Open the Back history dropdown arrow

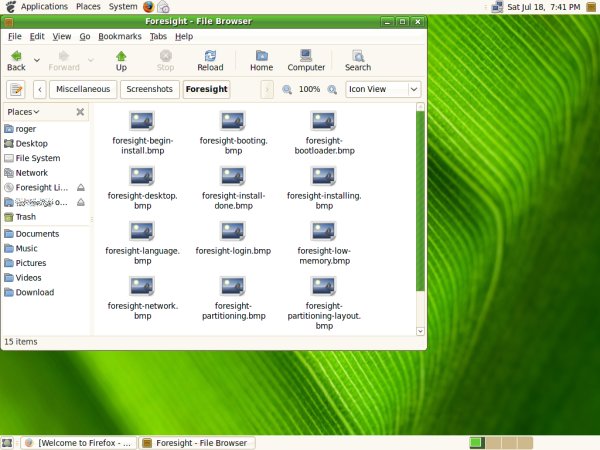(x=35, y=60)
